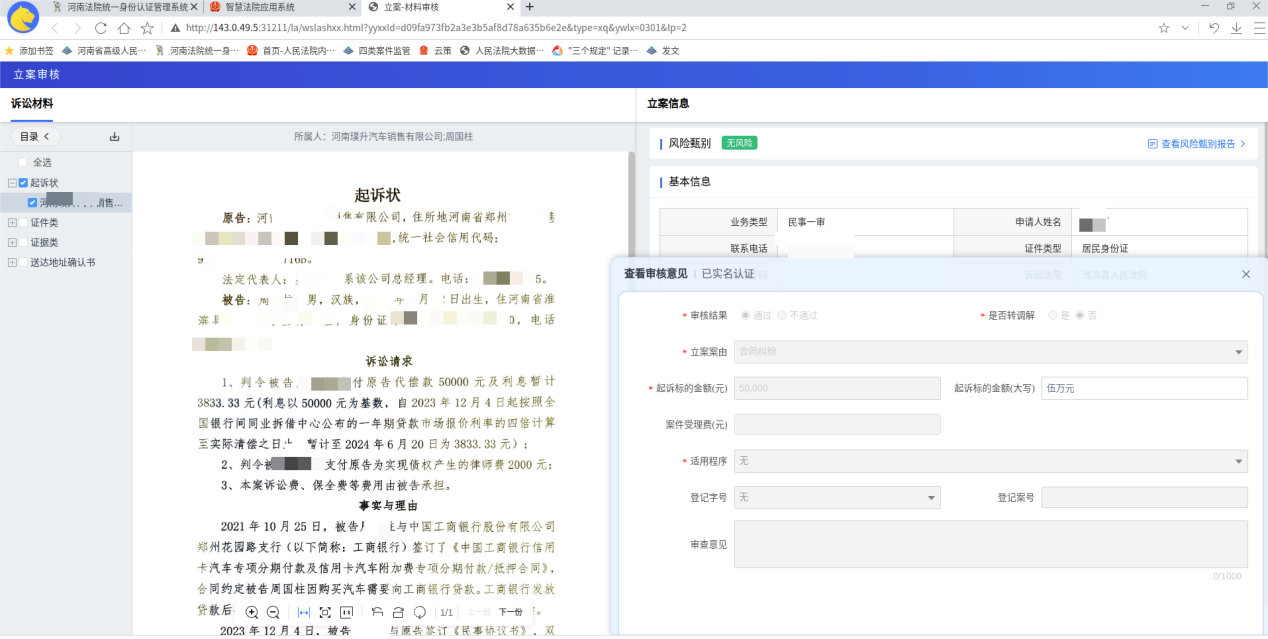Click the browser address bar URL

(436, 28)
